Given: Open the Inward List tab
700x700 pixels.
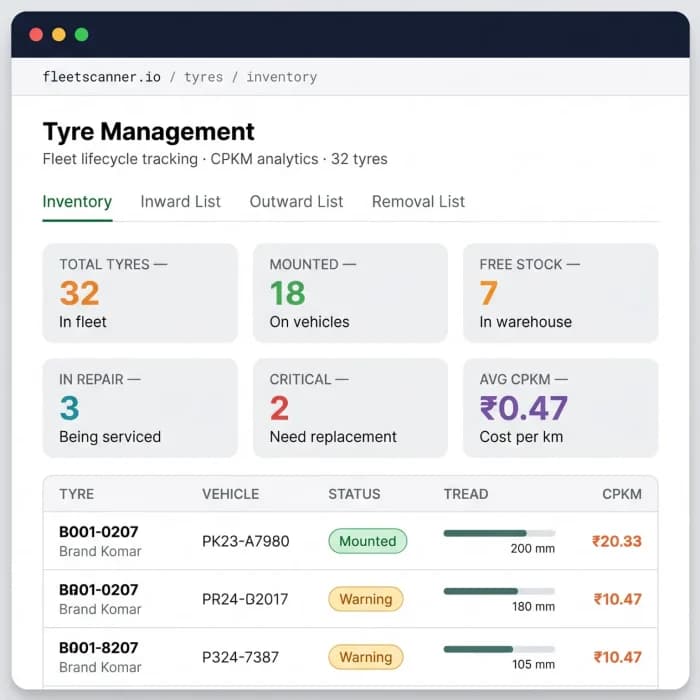Looking at the screenshot, I should [x=180, y=202].
